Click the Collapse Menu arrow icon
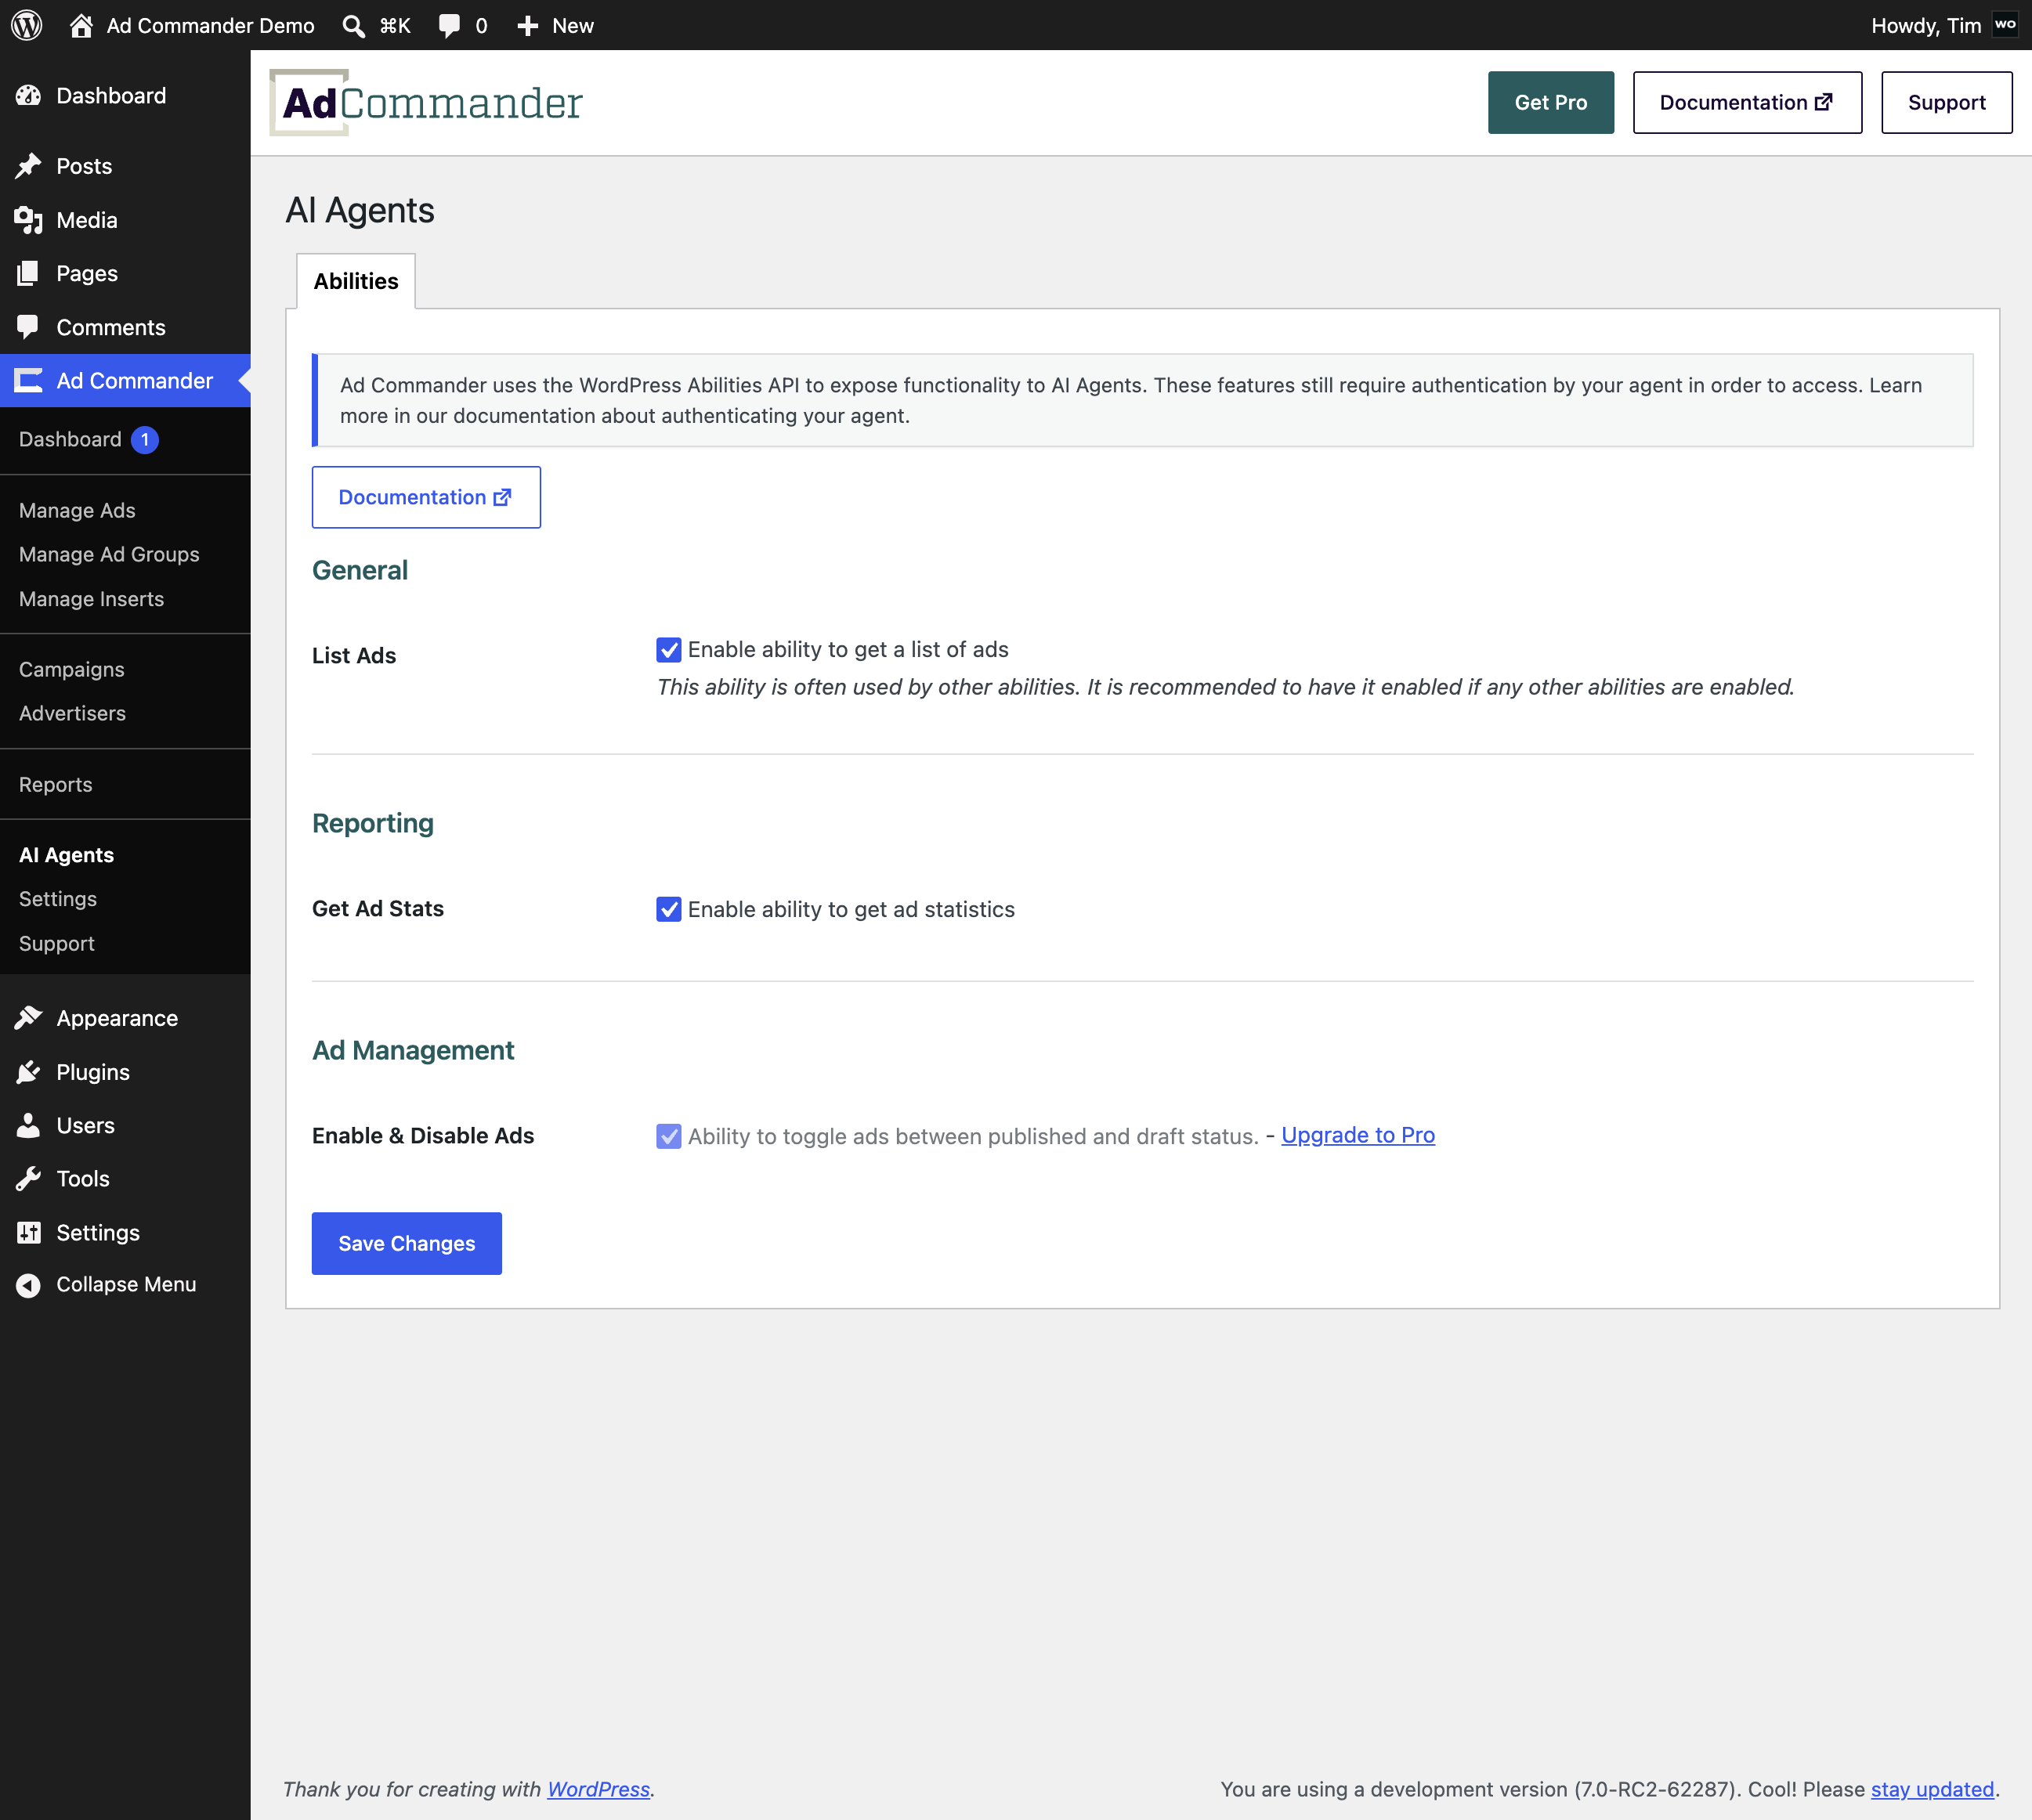The image size is (2032, 1820). click(x=28, y=1285)
